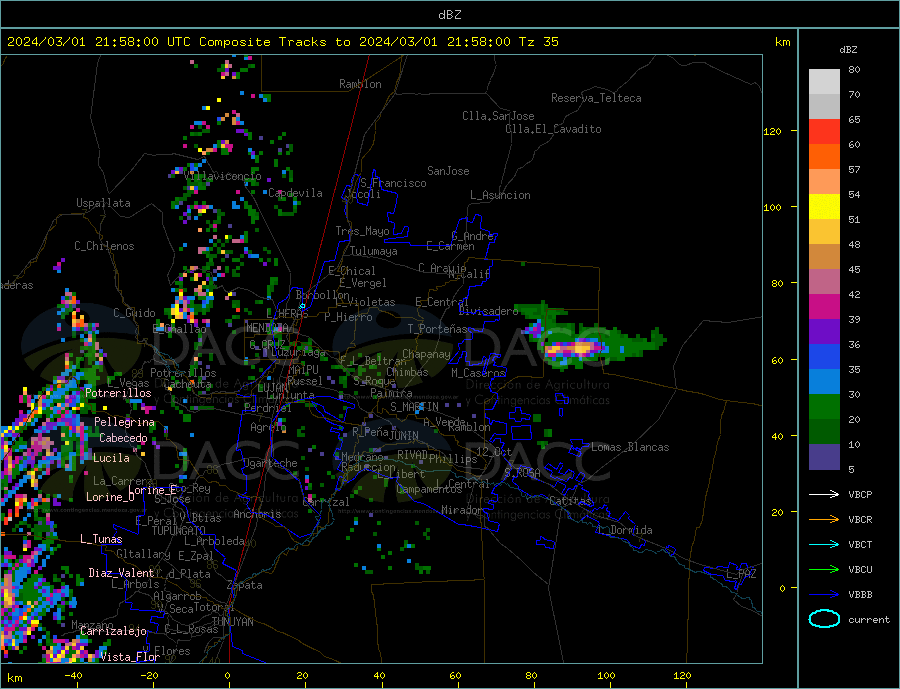The height and width of the screenshot is (689, 900).
Task: Click the cyan 'current' ellipse legend icon
Action: click(824, 619)
